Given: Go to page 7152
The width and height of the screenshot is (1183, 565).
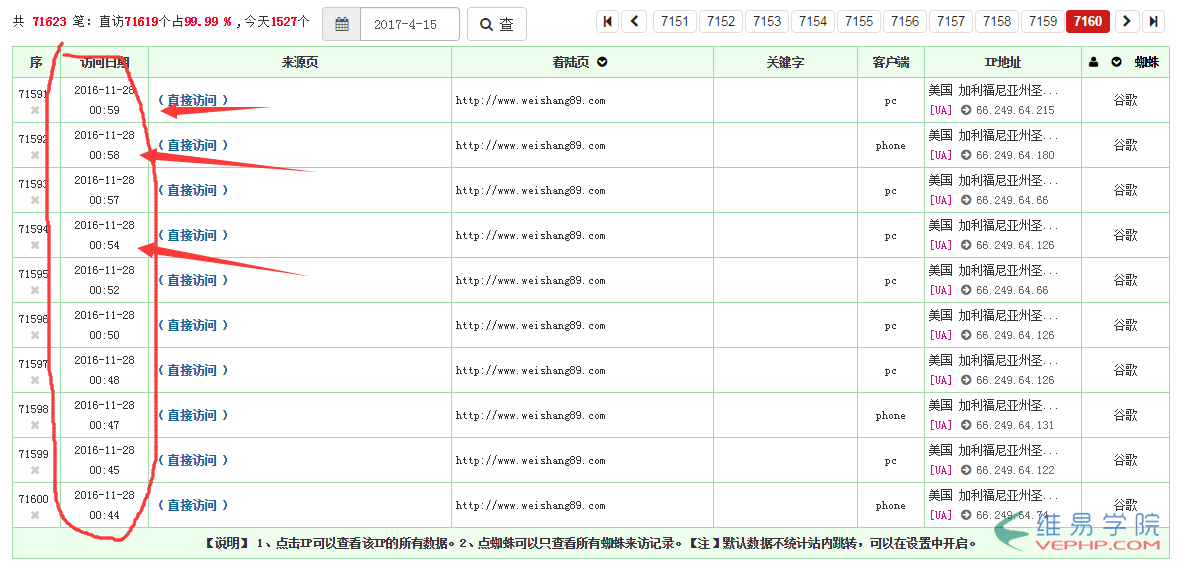Looking at the screenshot, I should [x=721, y=21].
